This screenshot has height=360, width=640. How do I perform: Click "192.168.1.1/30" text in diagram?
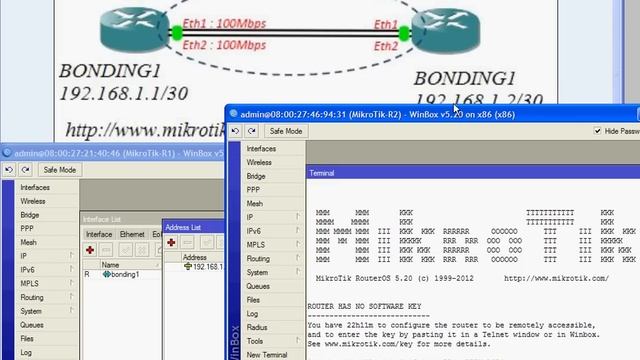(124, 94)
